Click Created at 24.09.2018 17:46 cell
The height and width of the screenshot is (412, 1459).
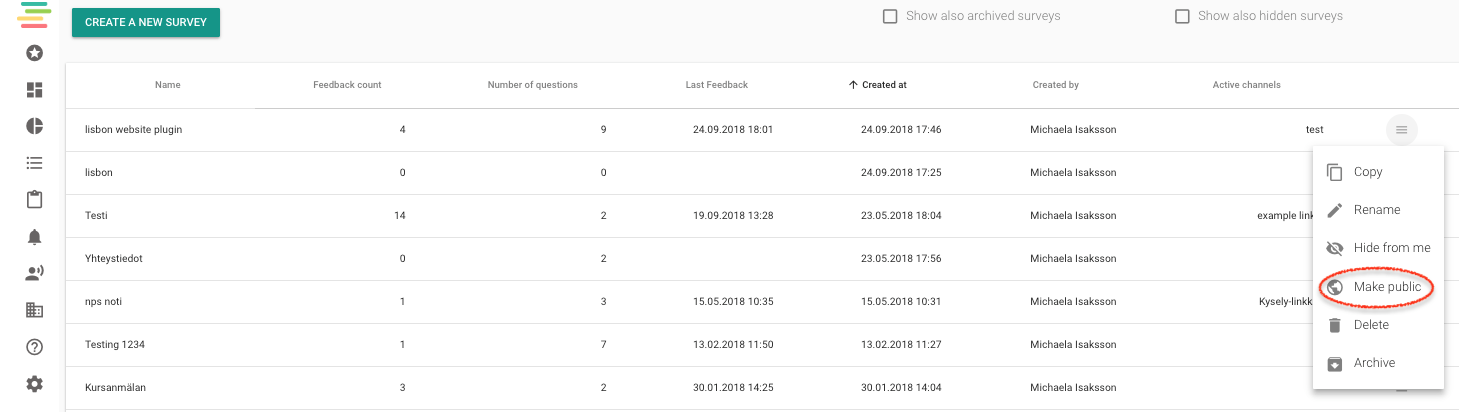click(x=901, y=130)
